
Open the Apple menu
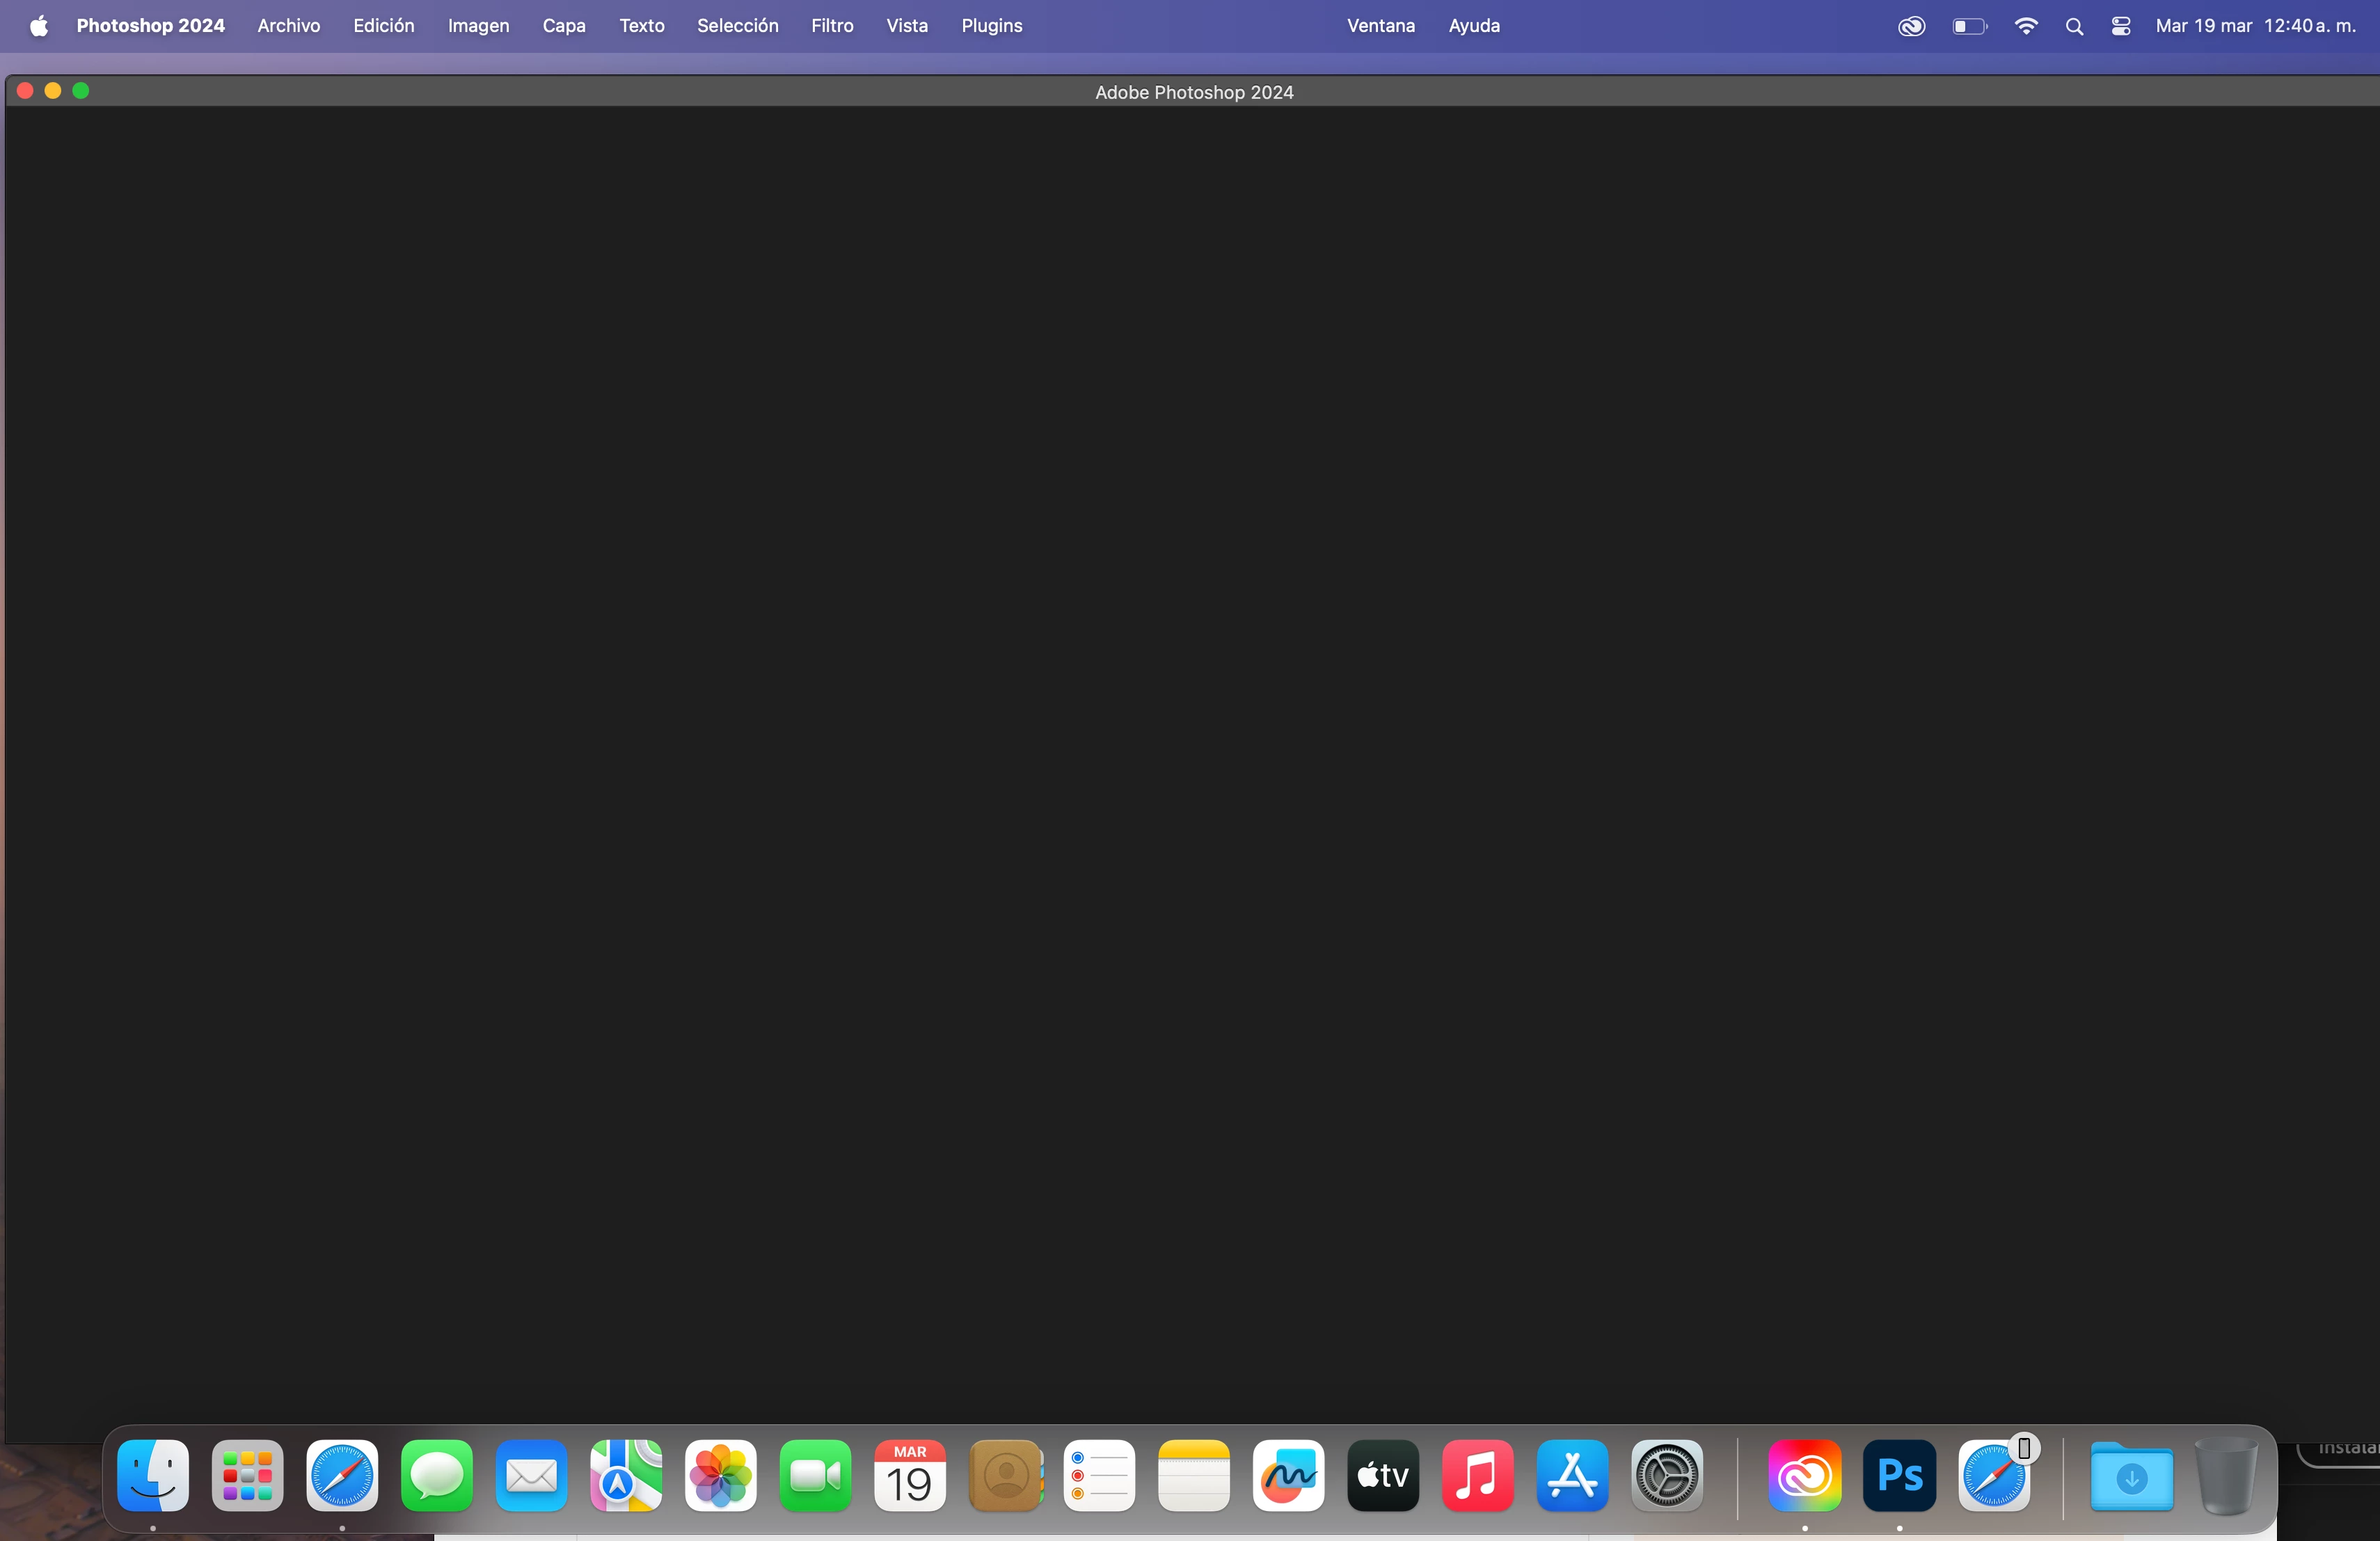[39, 26]
